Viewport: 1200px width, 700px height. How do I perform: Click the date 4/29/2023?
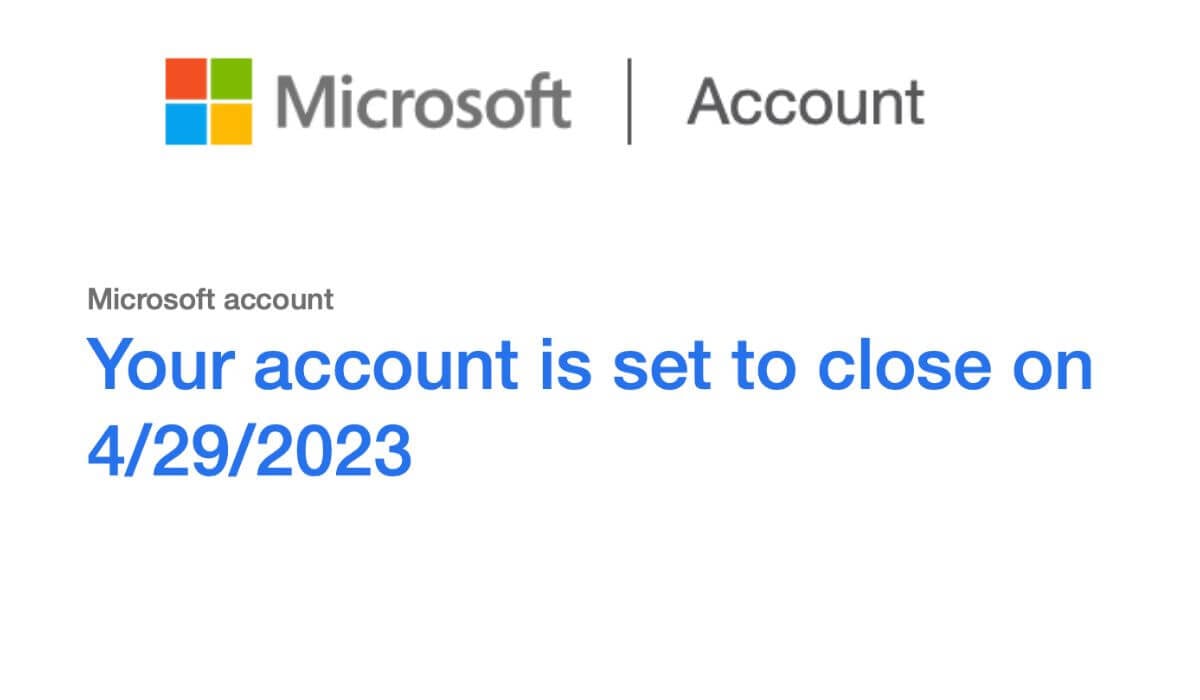tap(250, 452)
